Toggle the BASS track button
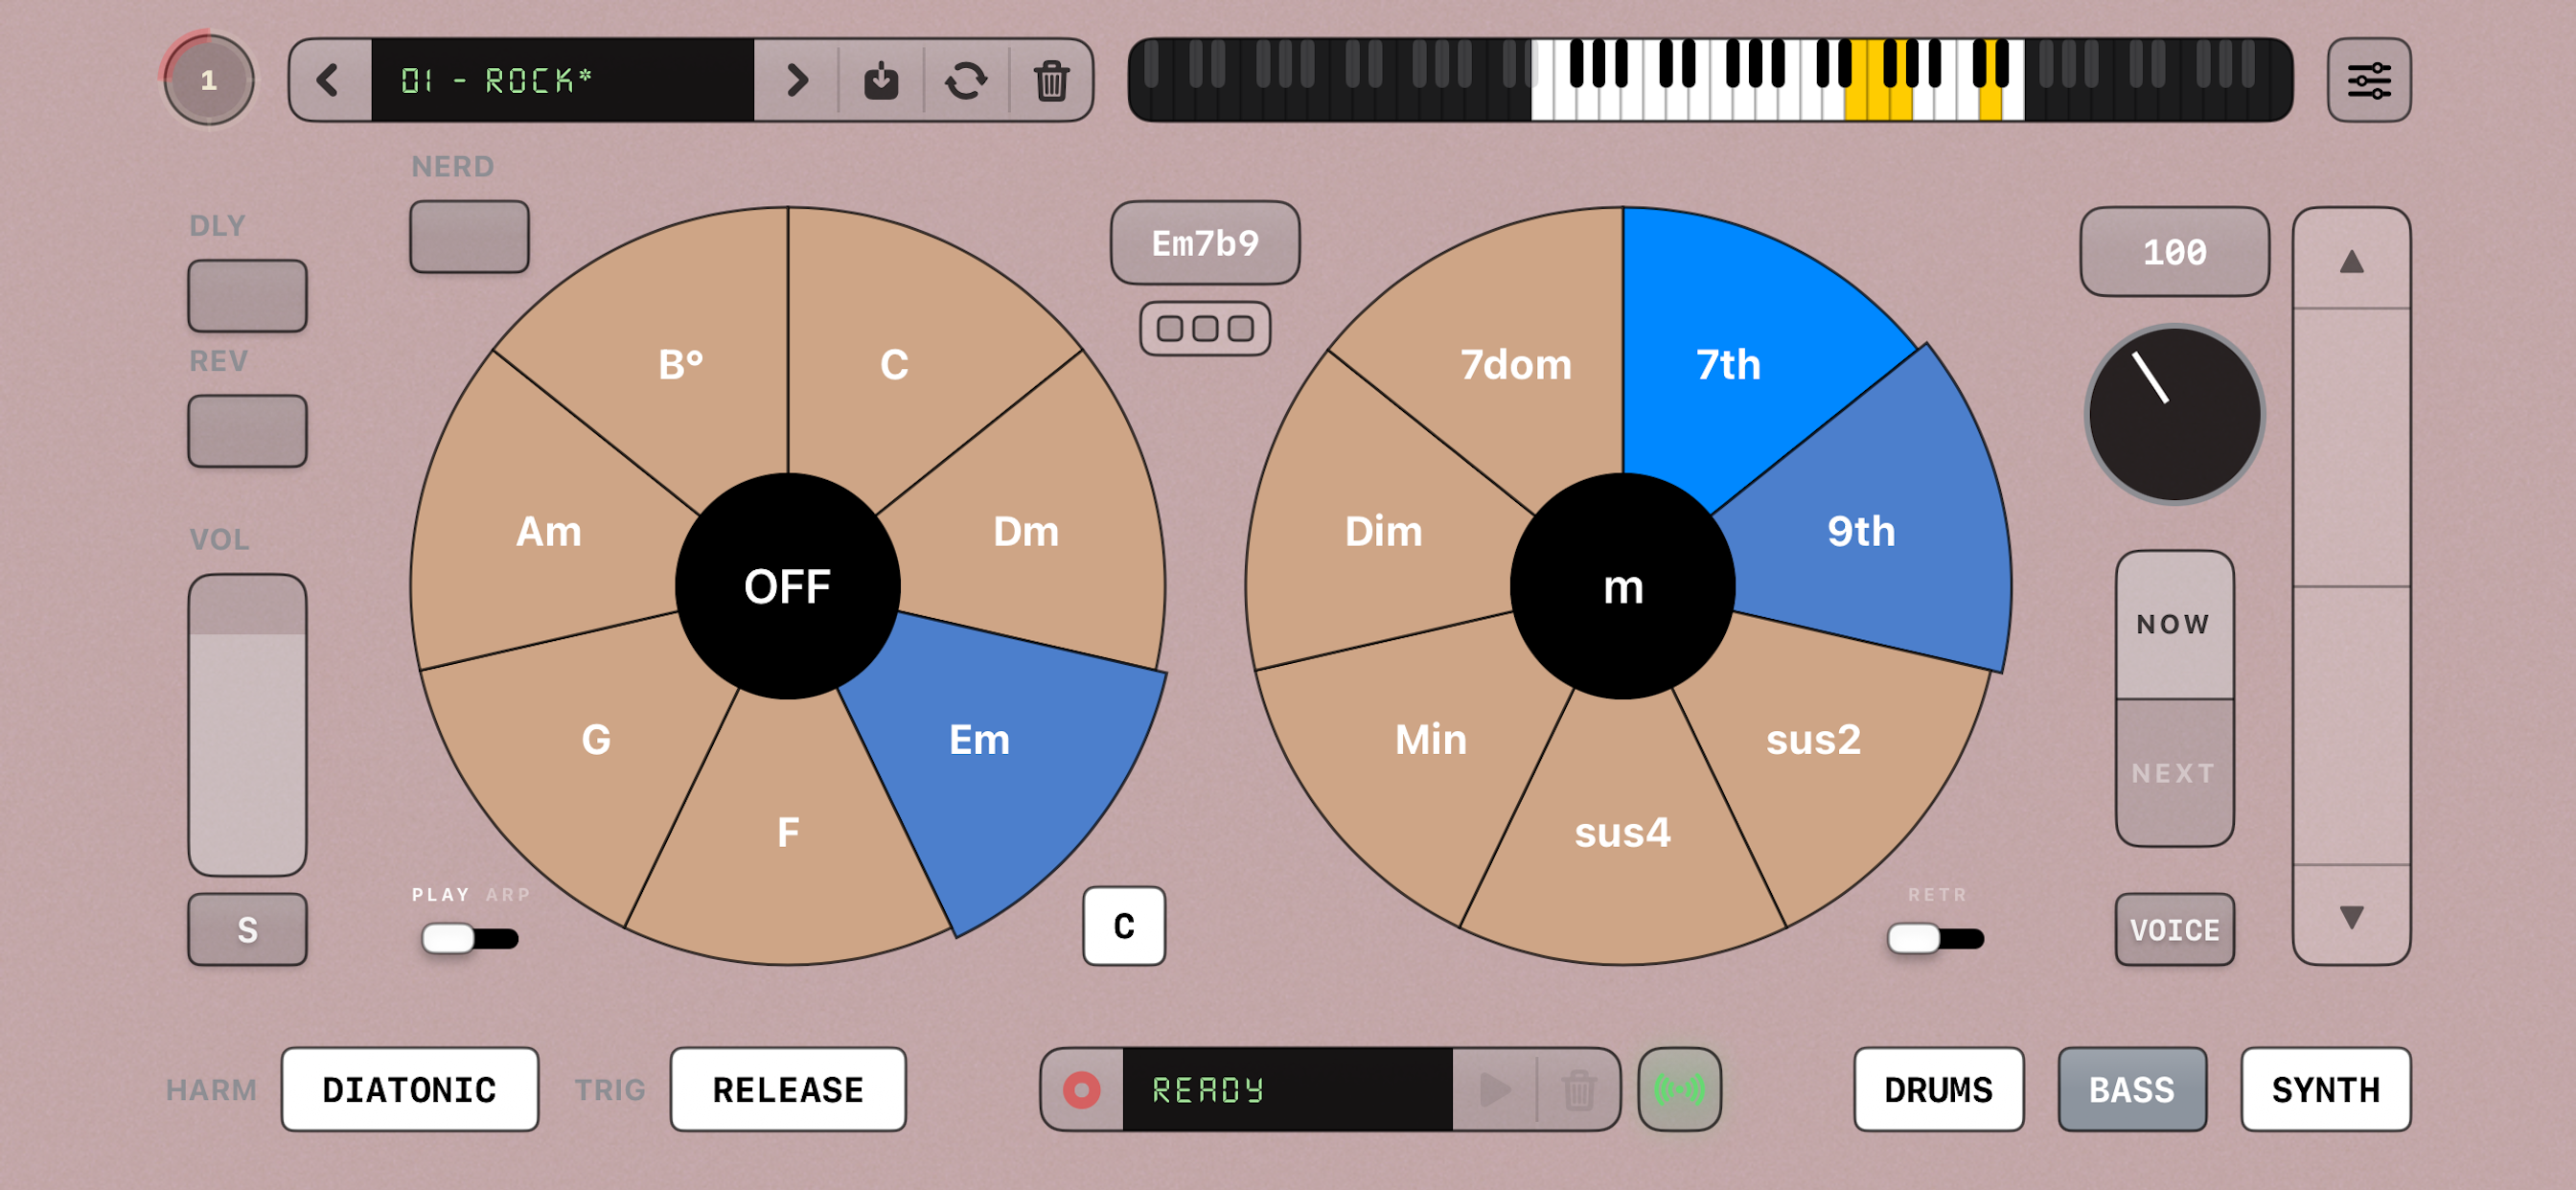Screen dimensions: 2576x1190 (2132, 1089)
